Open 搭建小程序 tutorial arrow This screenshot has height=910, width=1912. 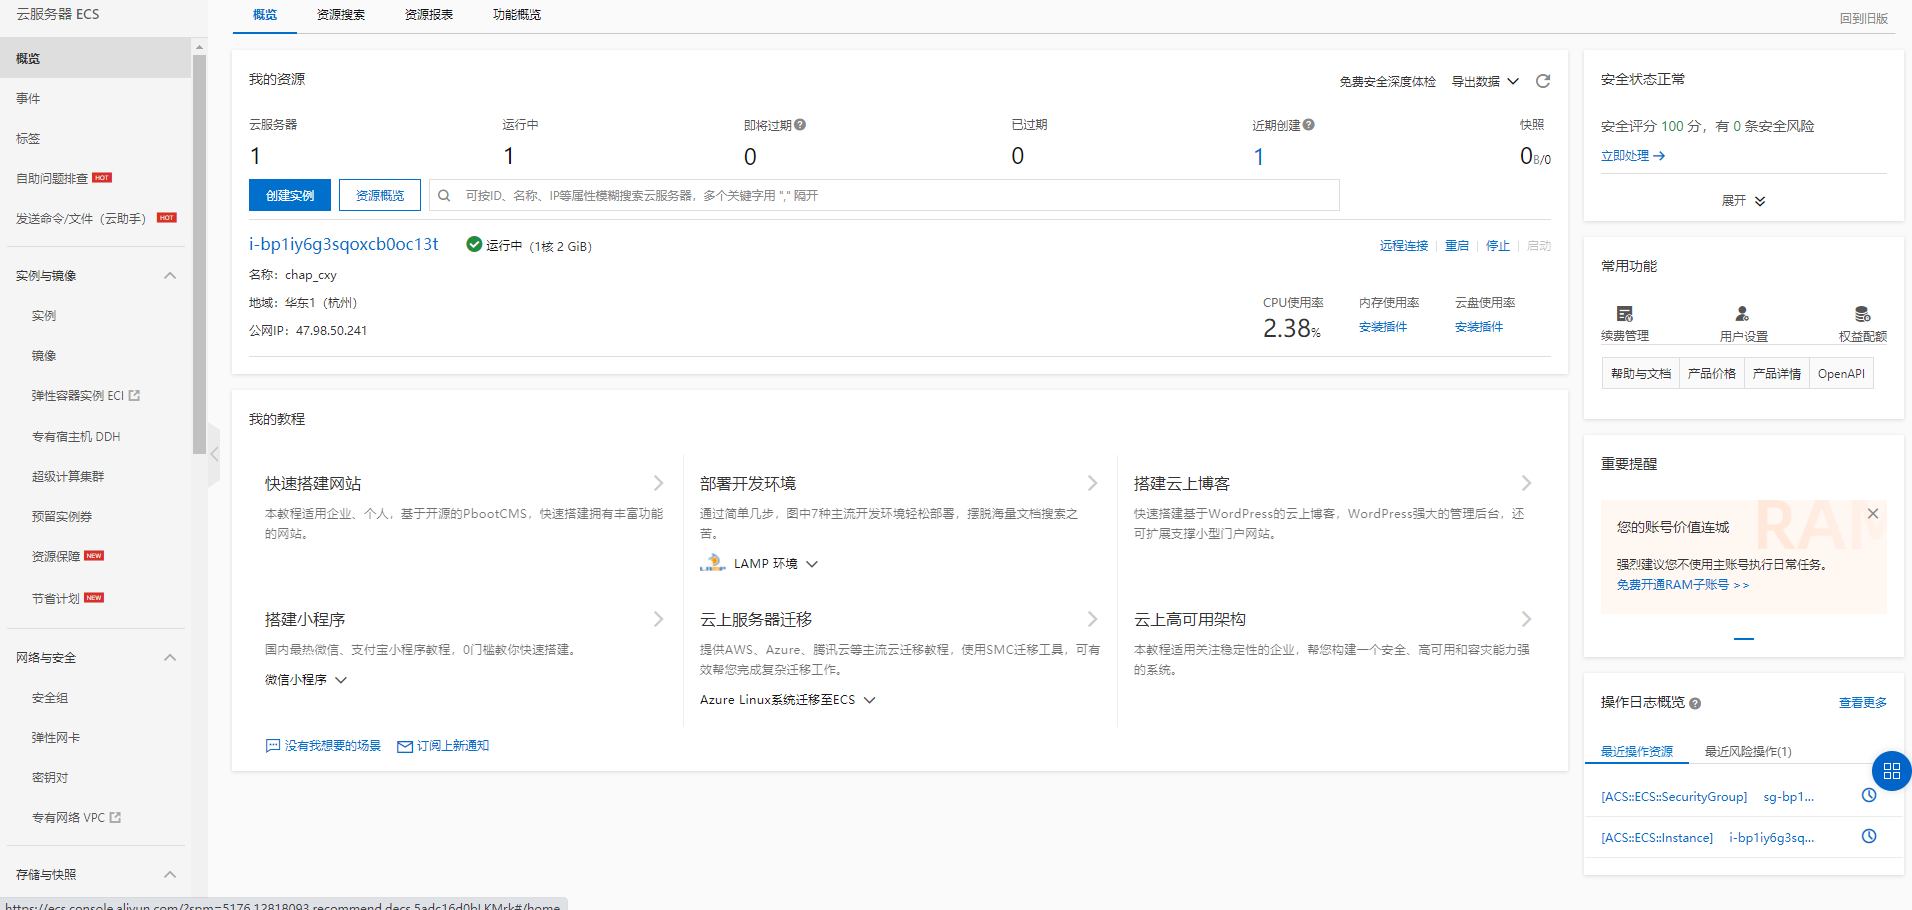tap(658, 619)
